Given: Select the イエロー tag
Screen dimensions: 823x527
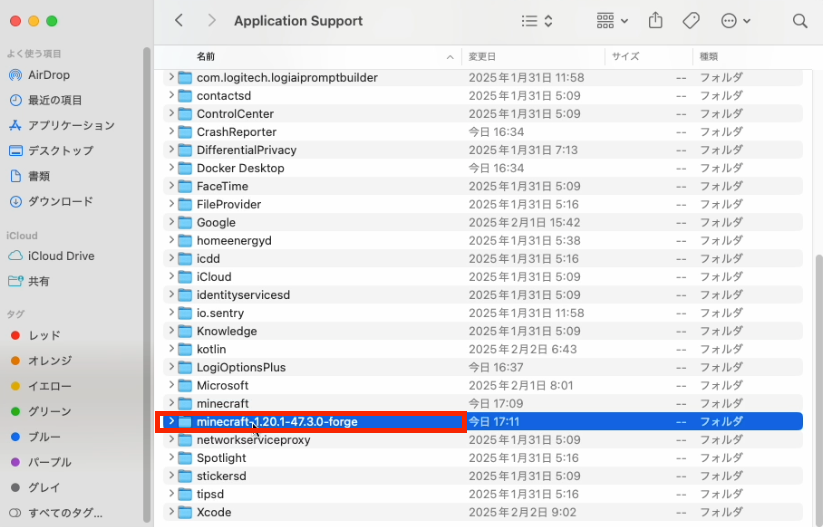Looking at the screenshot, I should click(41, 386).
